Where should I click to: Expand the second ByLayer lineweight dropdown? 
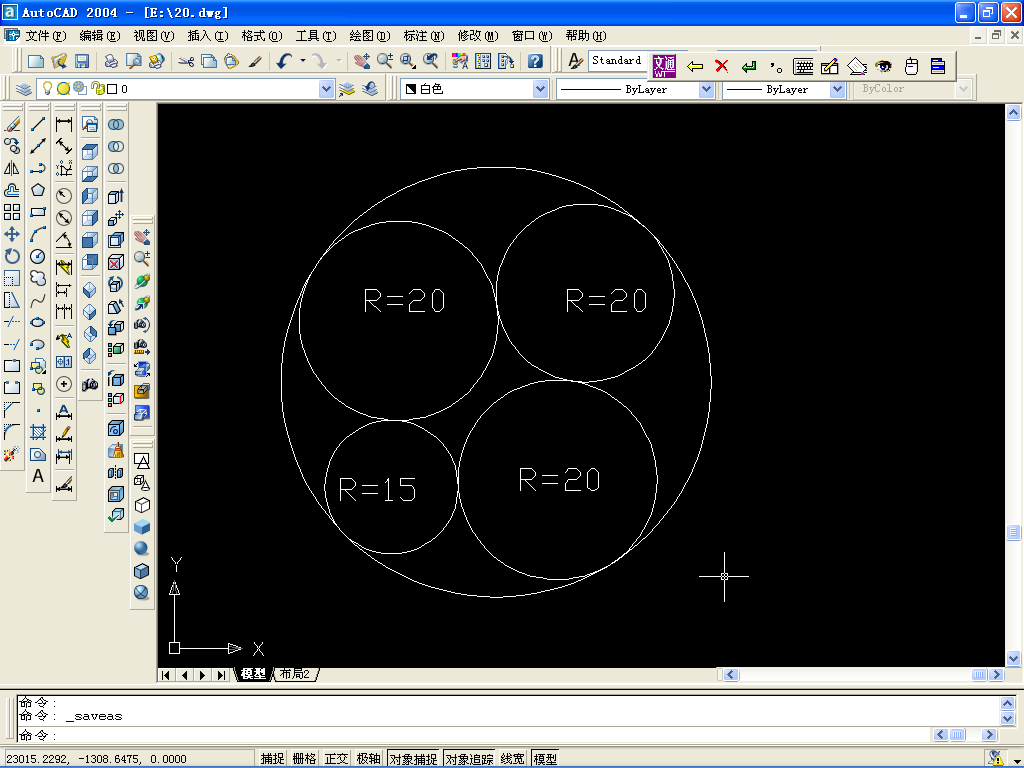837,89
